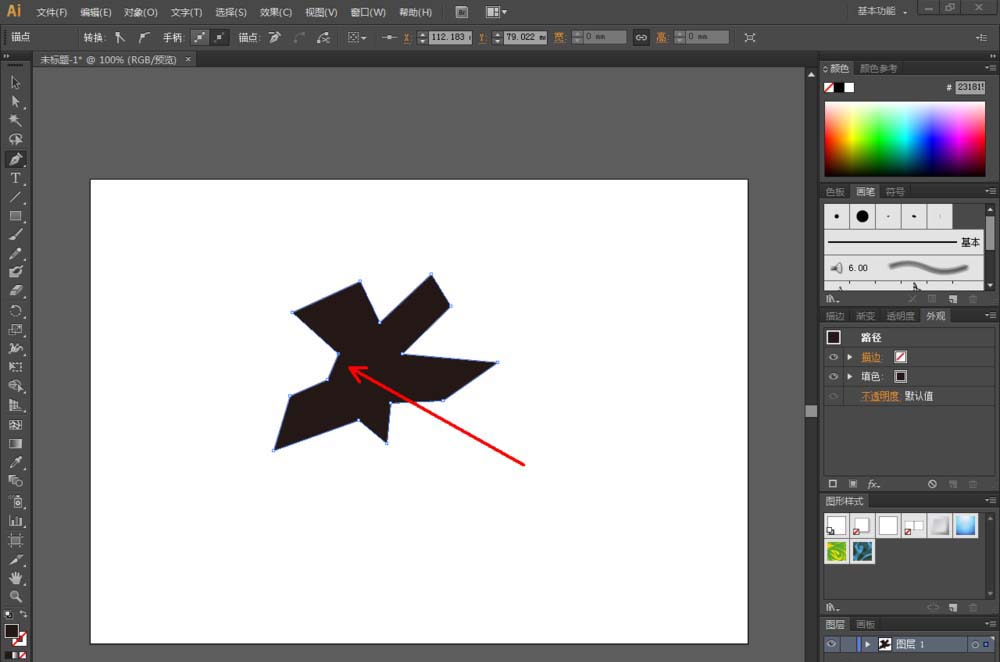Hide layer 图层 1 with eye icon

pyautogui.click(x=831, y=645)
